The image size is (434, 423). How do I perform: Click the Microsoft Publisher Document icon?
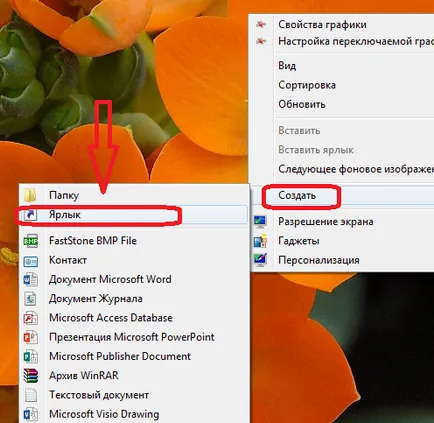[x=31, y=356]
